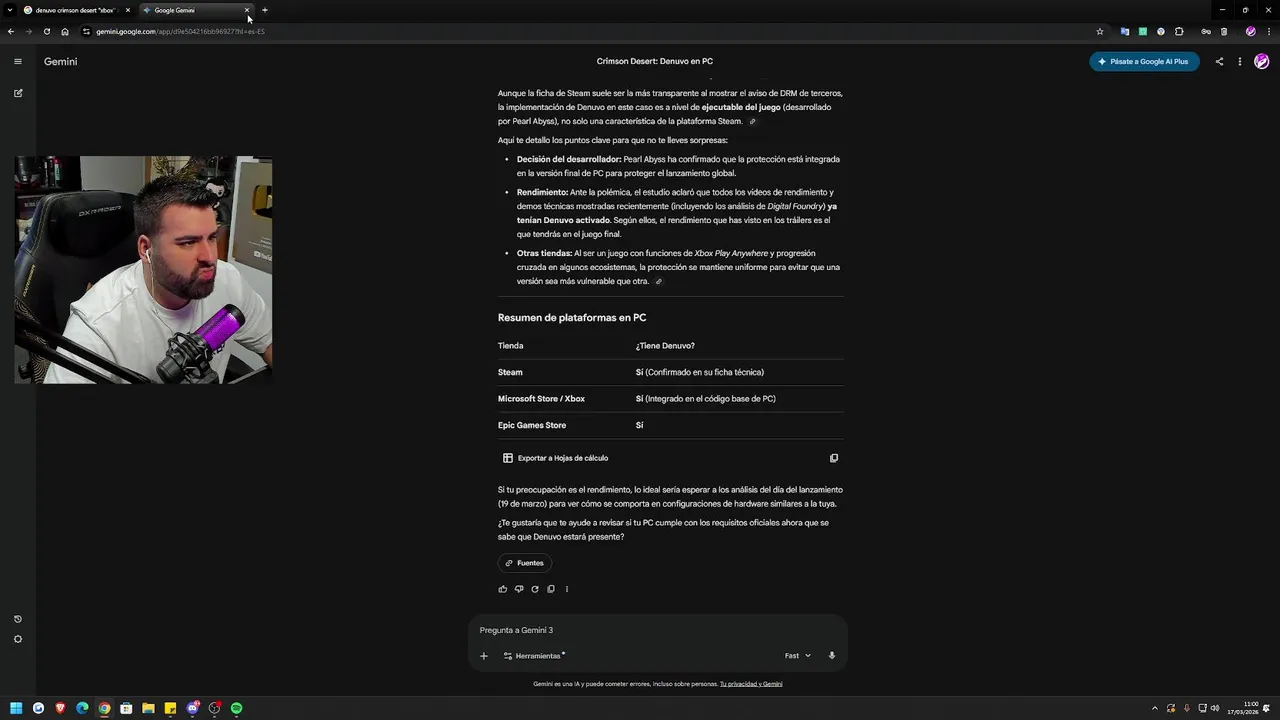Open the Google account avatar in Gemini header
The image size is (1280, 720).
pos(1262,61)
